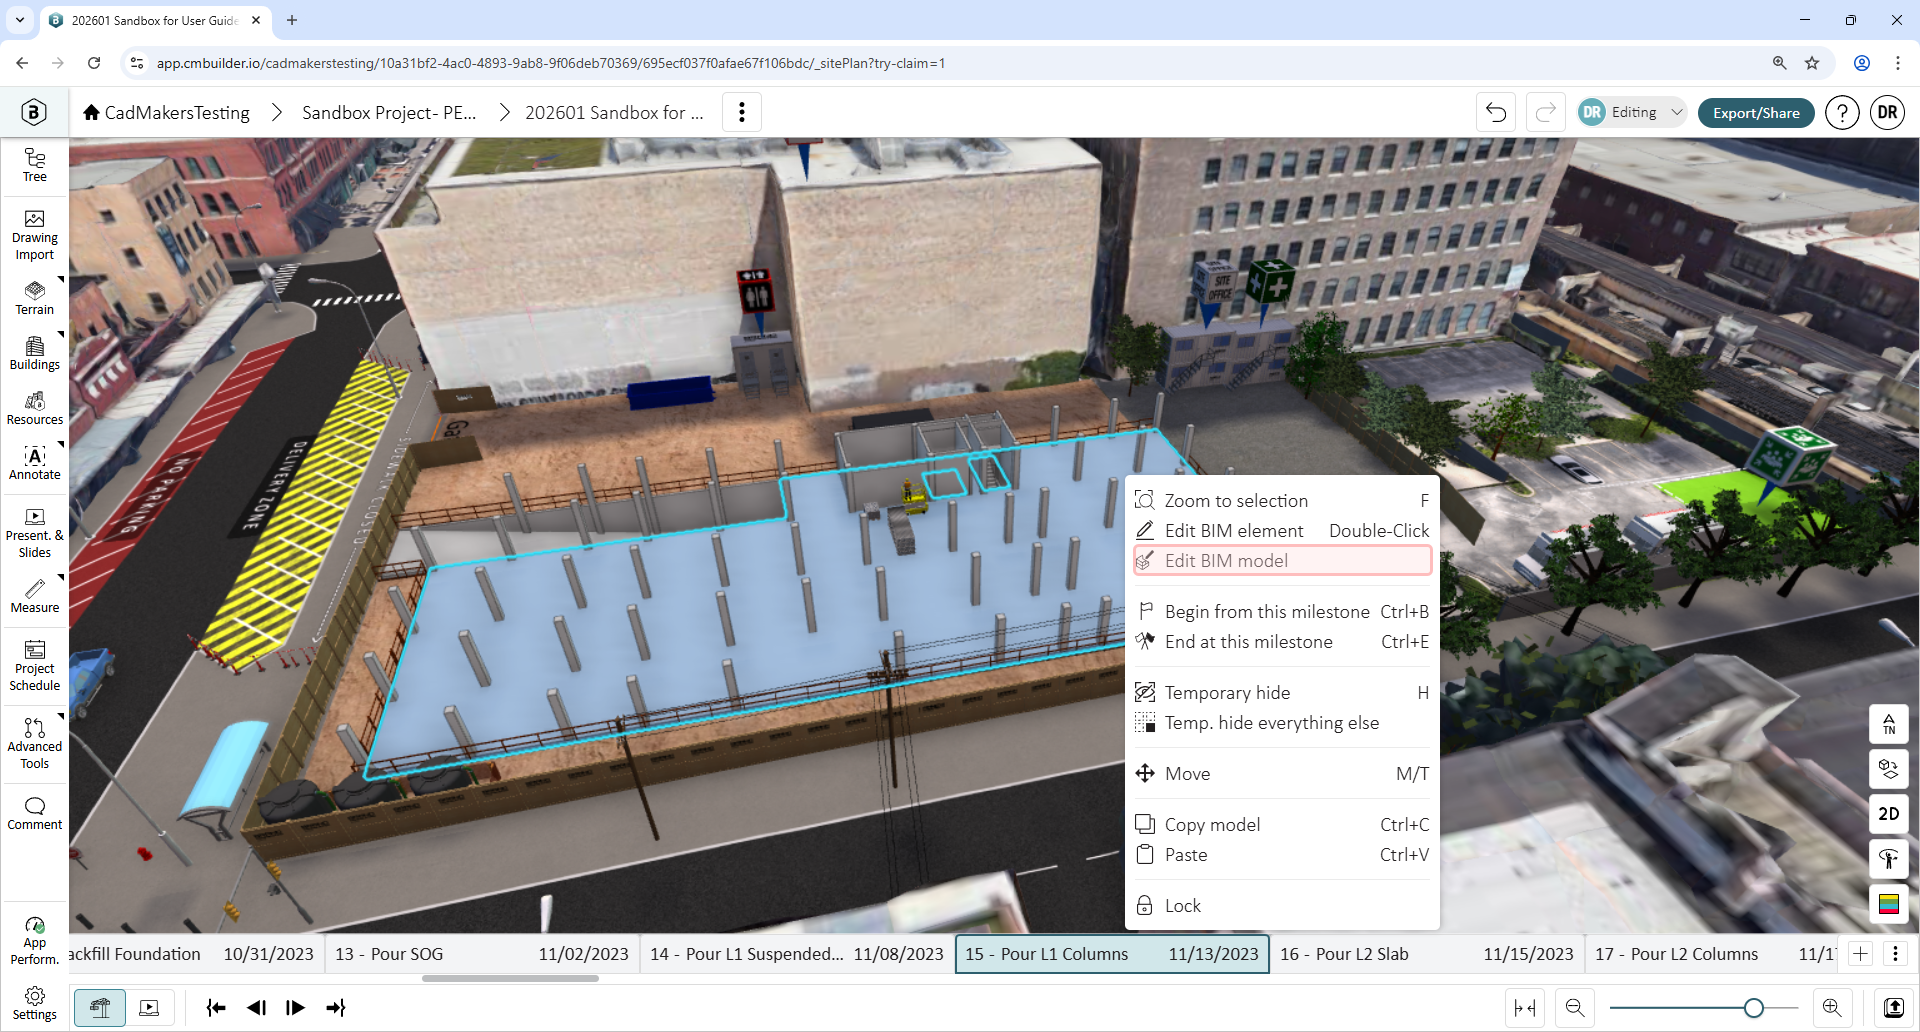Open Sandbox Project breadcrumb
The width and height of the screenshot is (1920, 1032).
(x=389, y=113)
